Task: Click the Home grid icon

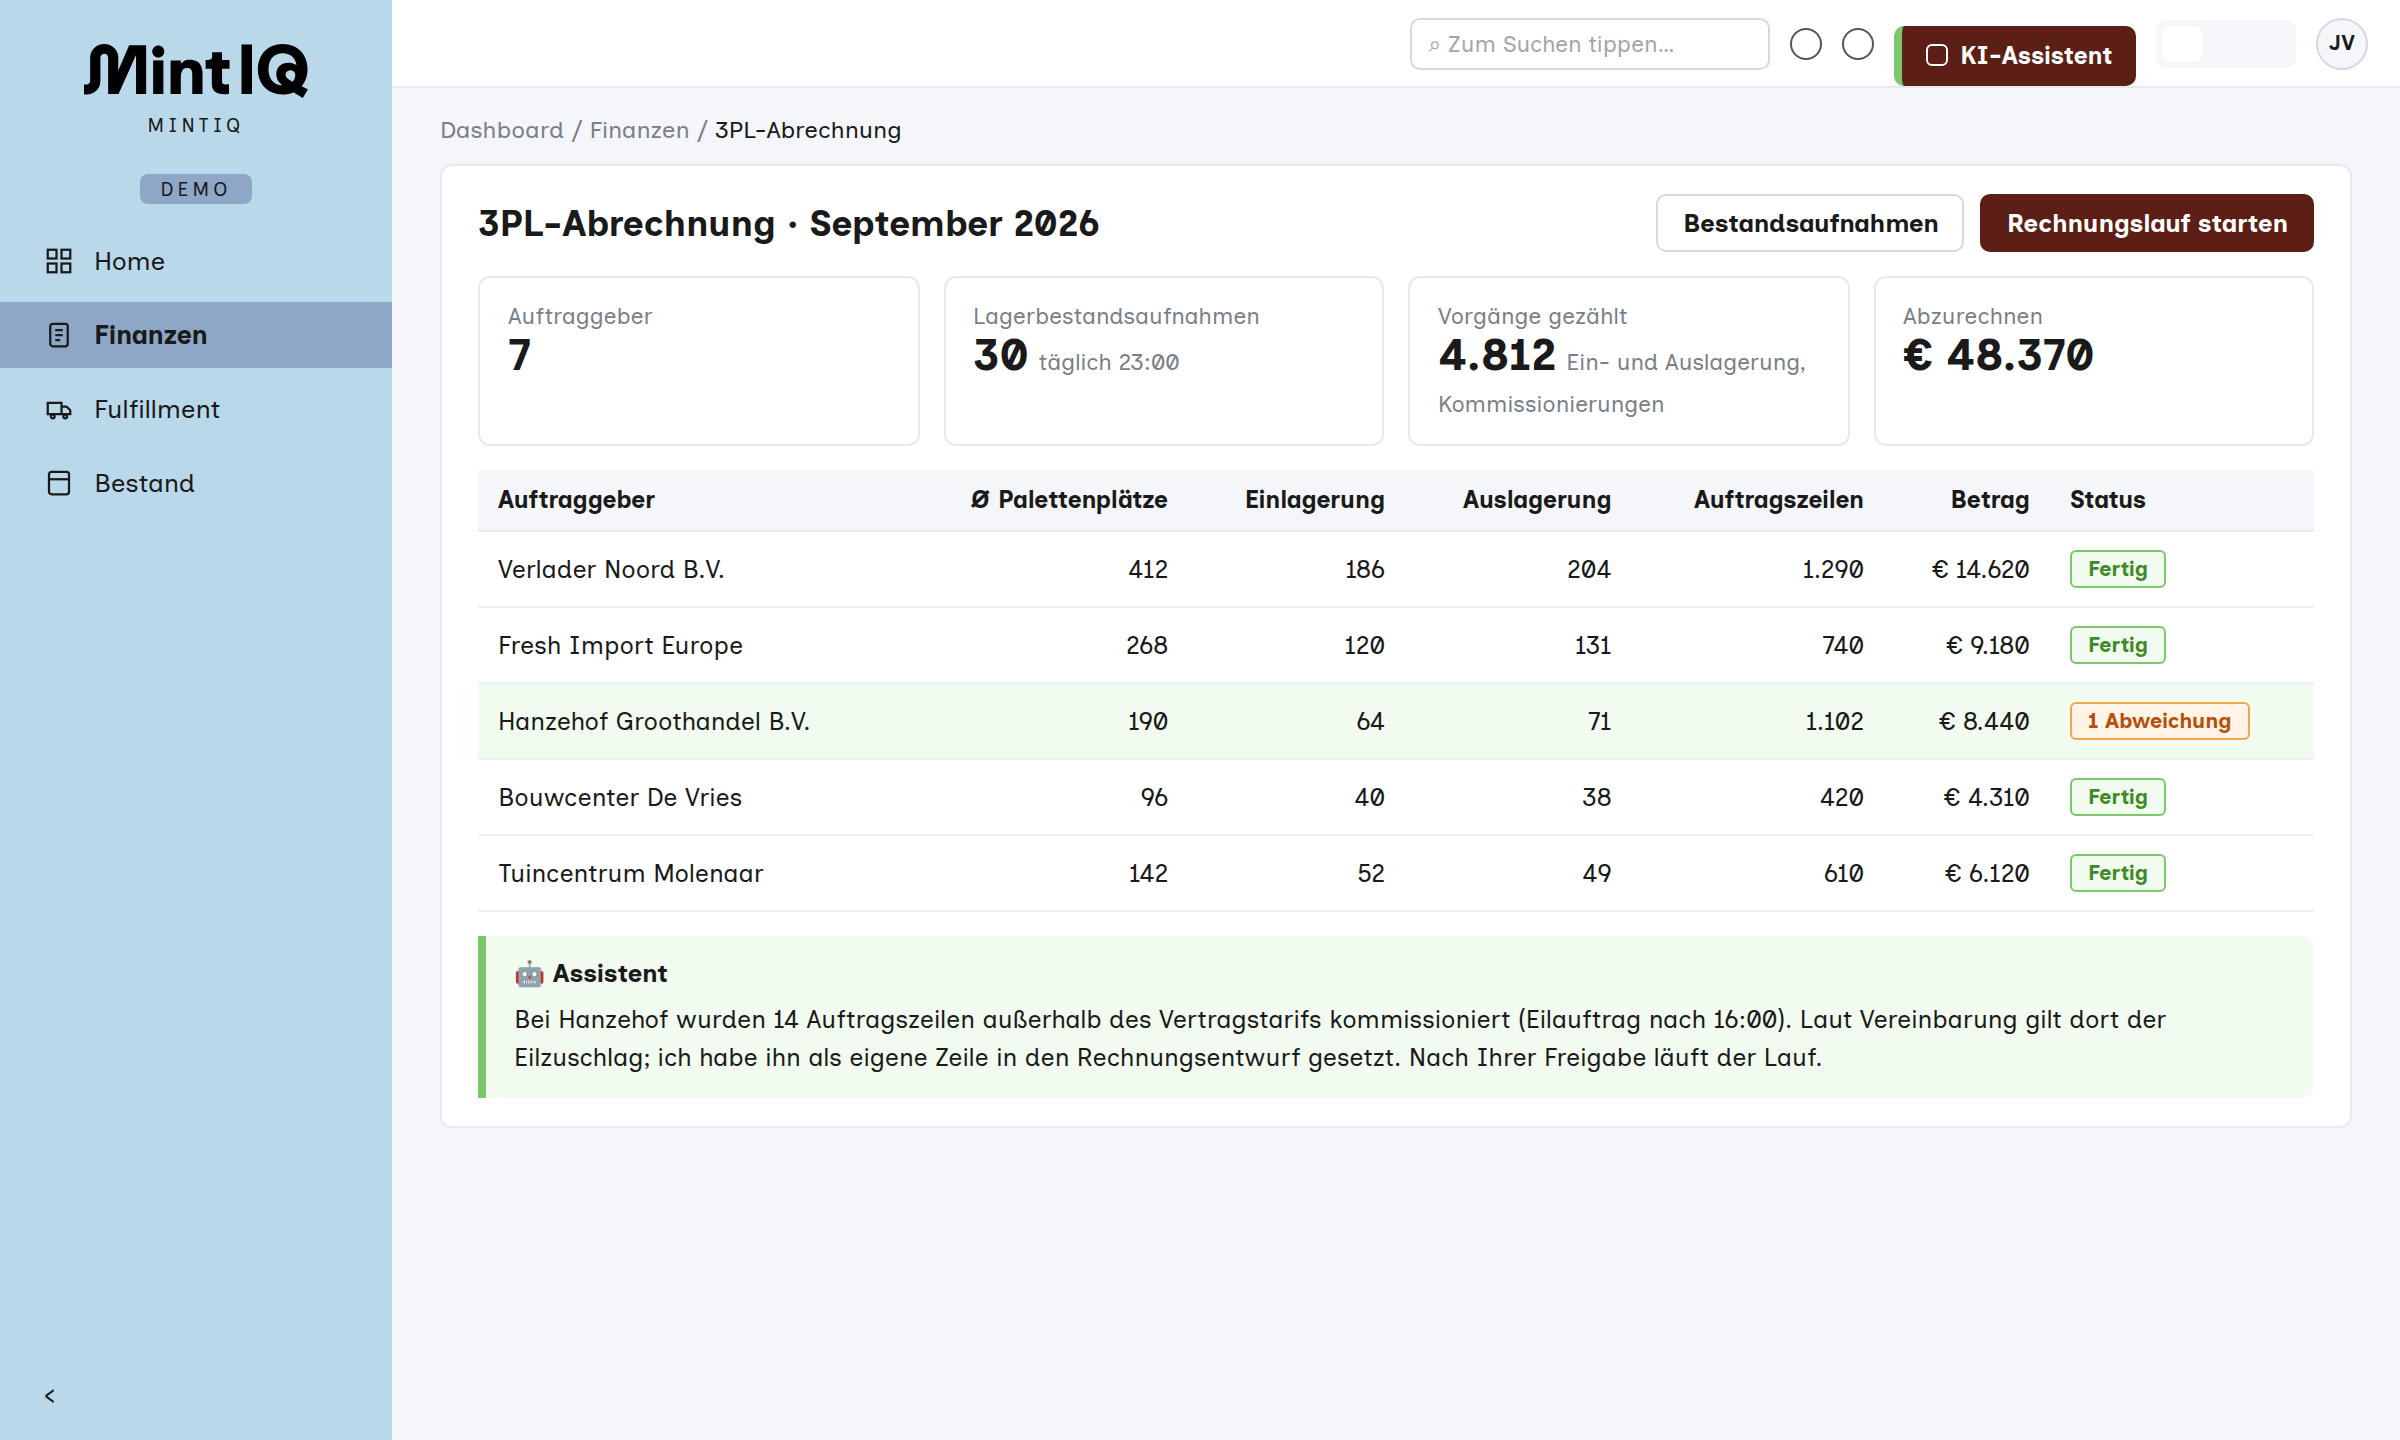Action: [59, 261]
